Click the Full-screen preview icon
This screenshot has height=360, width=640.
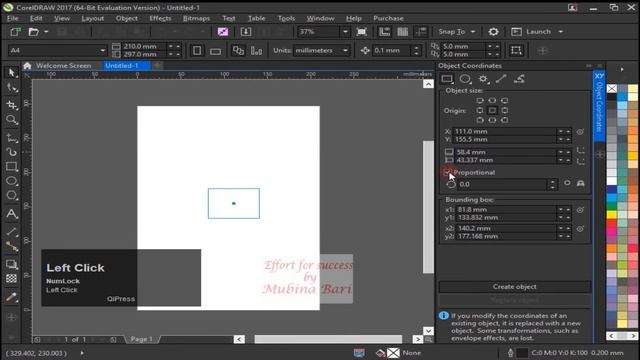click(361, 31)
